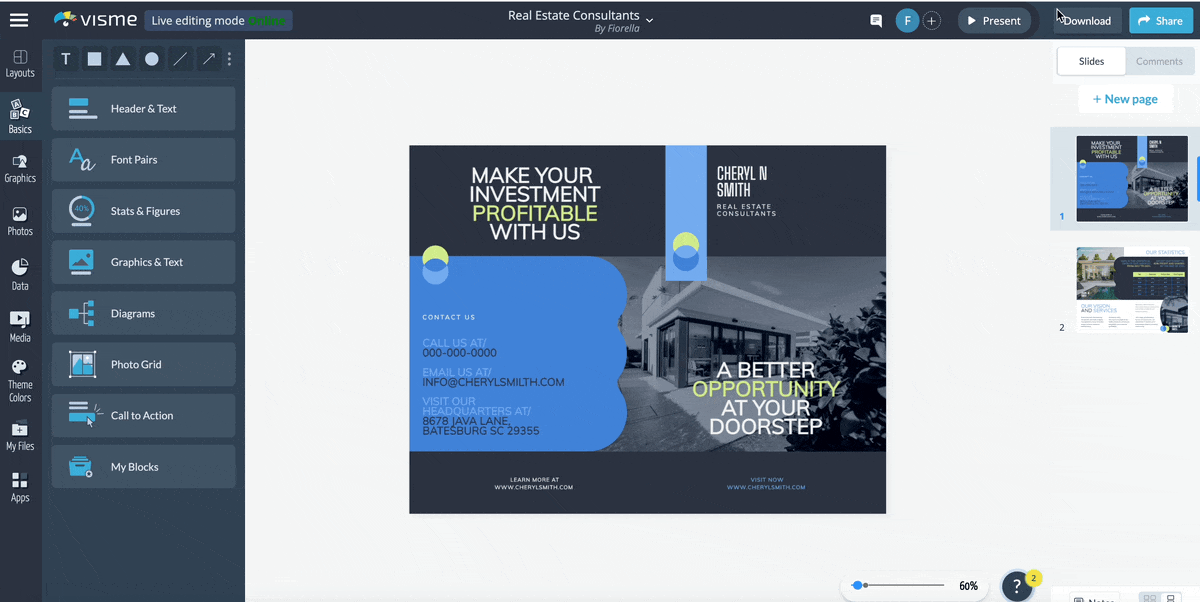
Task: Select the rectangle shape tool
Action: point(93,59)
